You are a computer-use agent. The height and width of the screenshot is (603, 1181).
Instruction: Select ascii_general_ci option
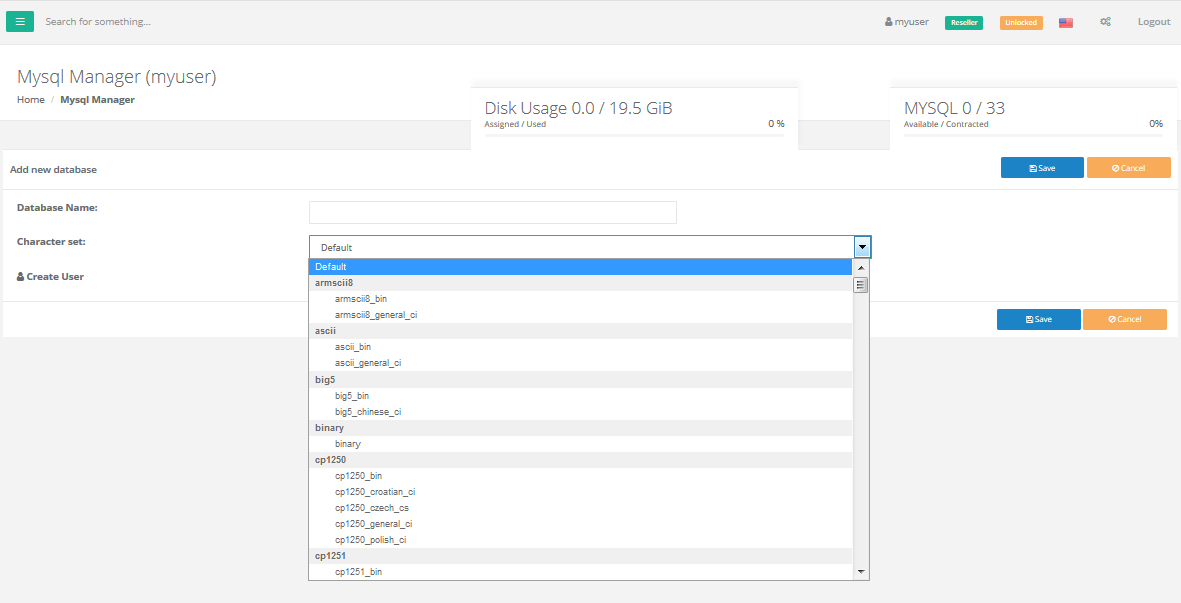tap(581, 363)
